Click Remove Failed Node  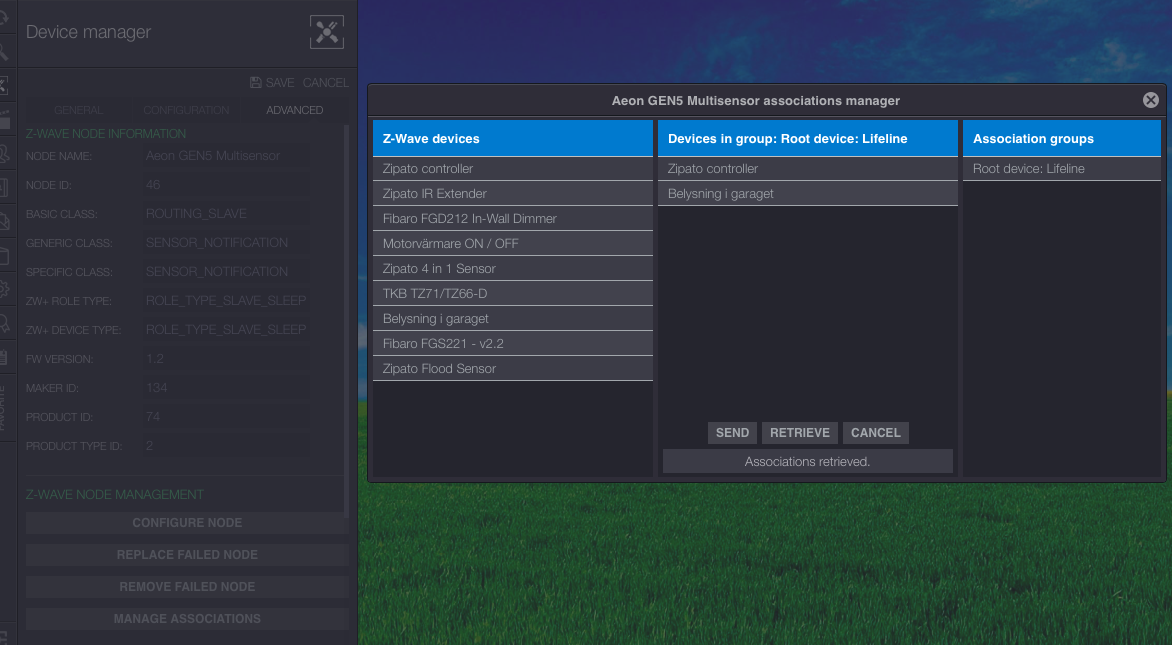(x=187, y=587)
